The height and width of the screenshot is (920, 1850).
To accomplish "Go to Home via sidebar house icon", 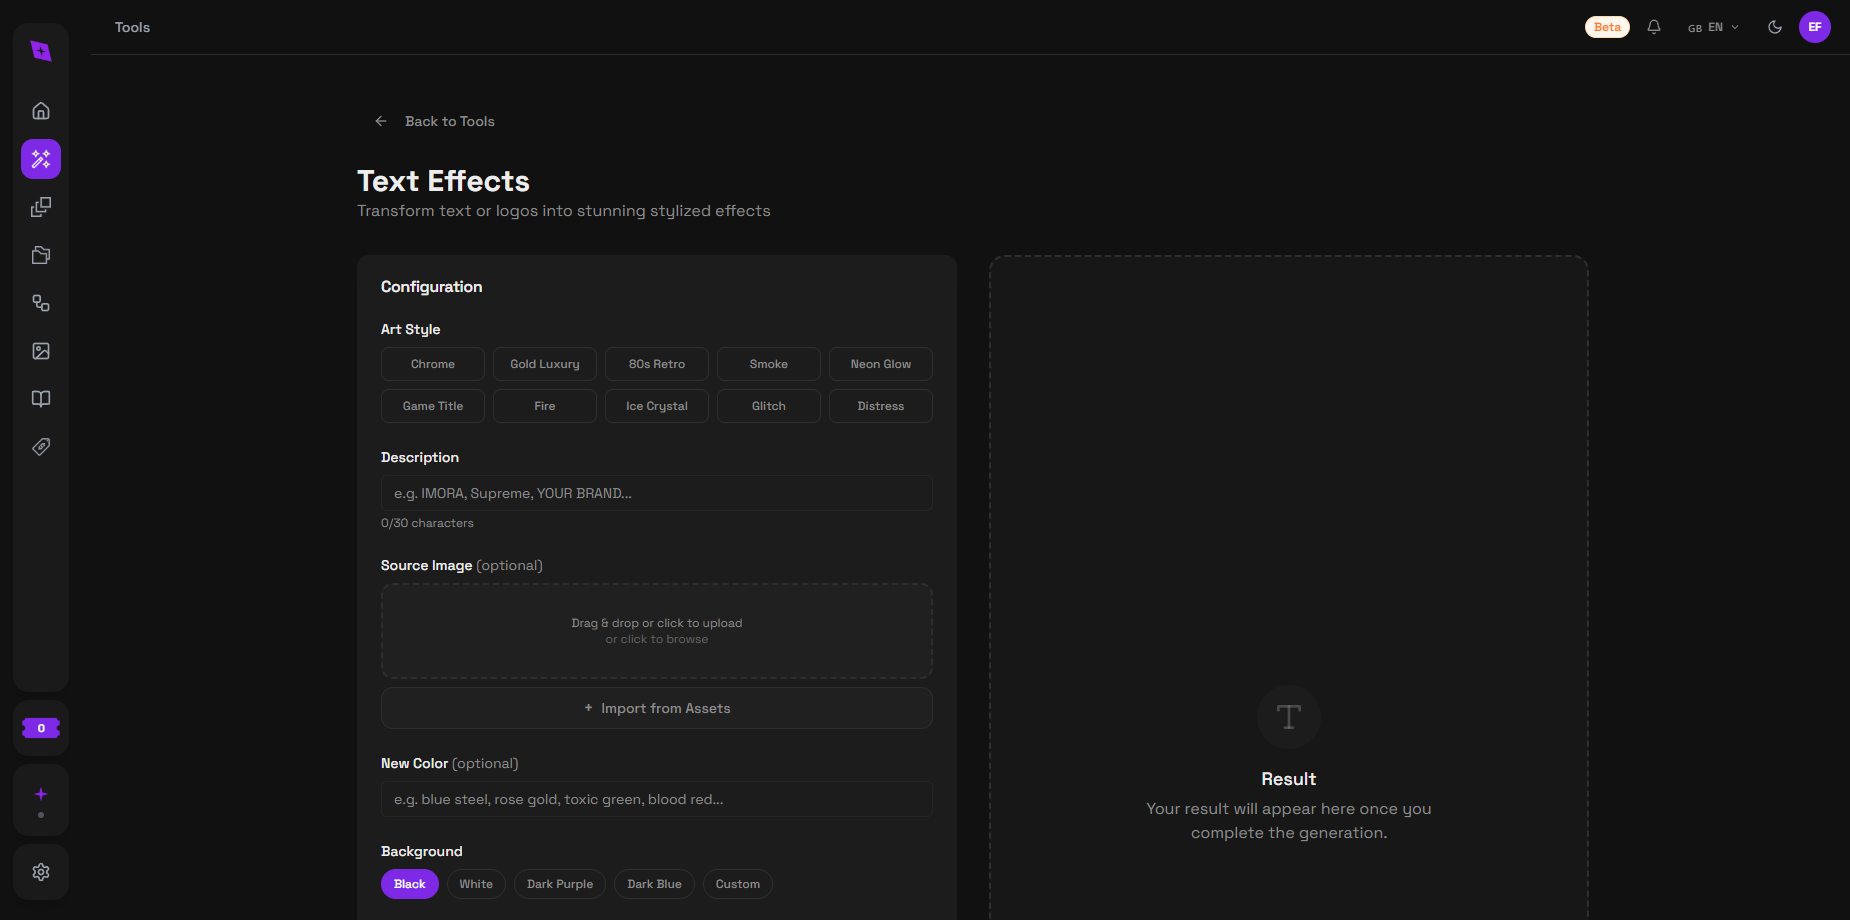I will click(x=41, y=111).
